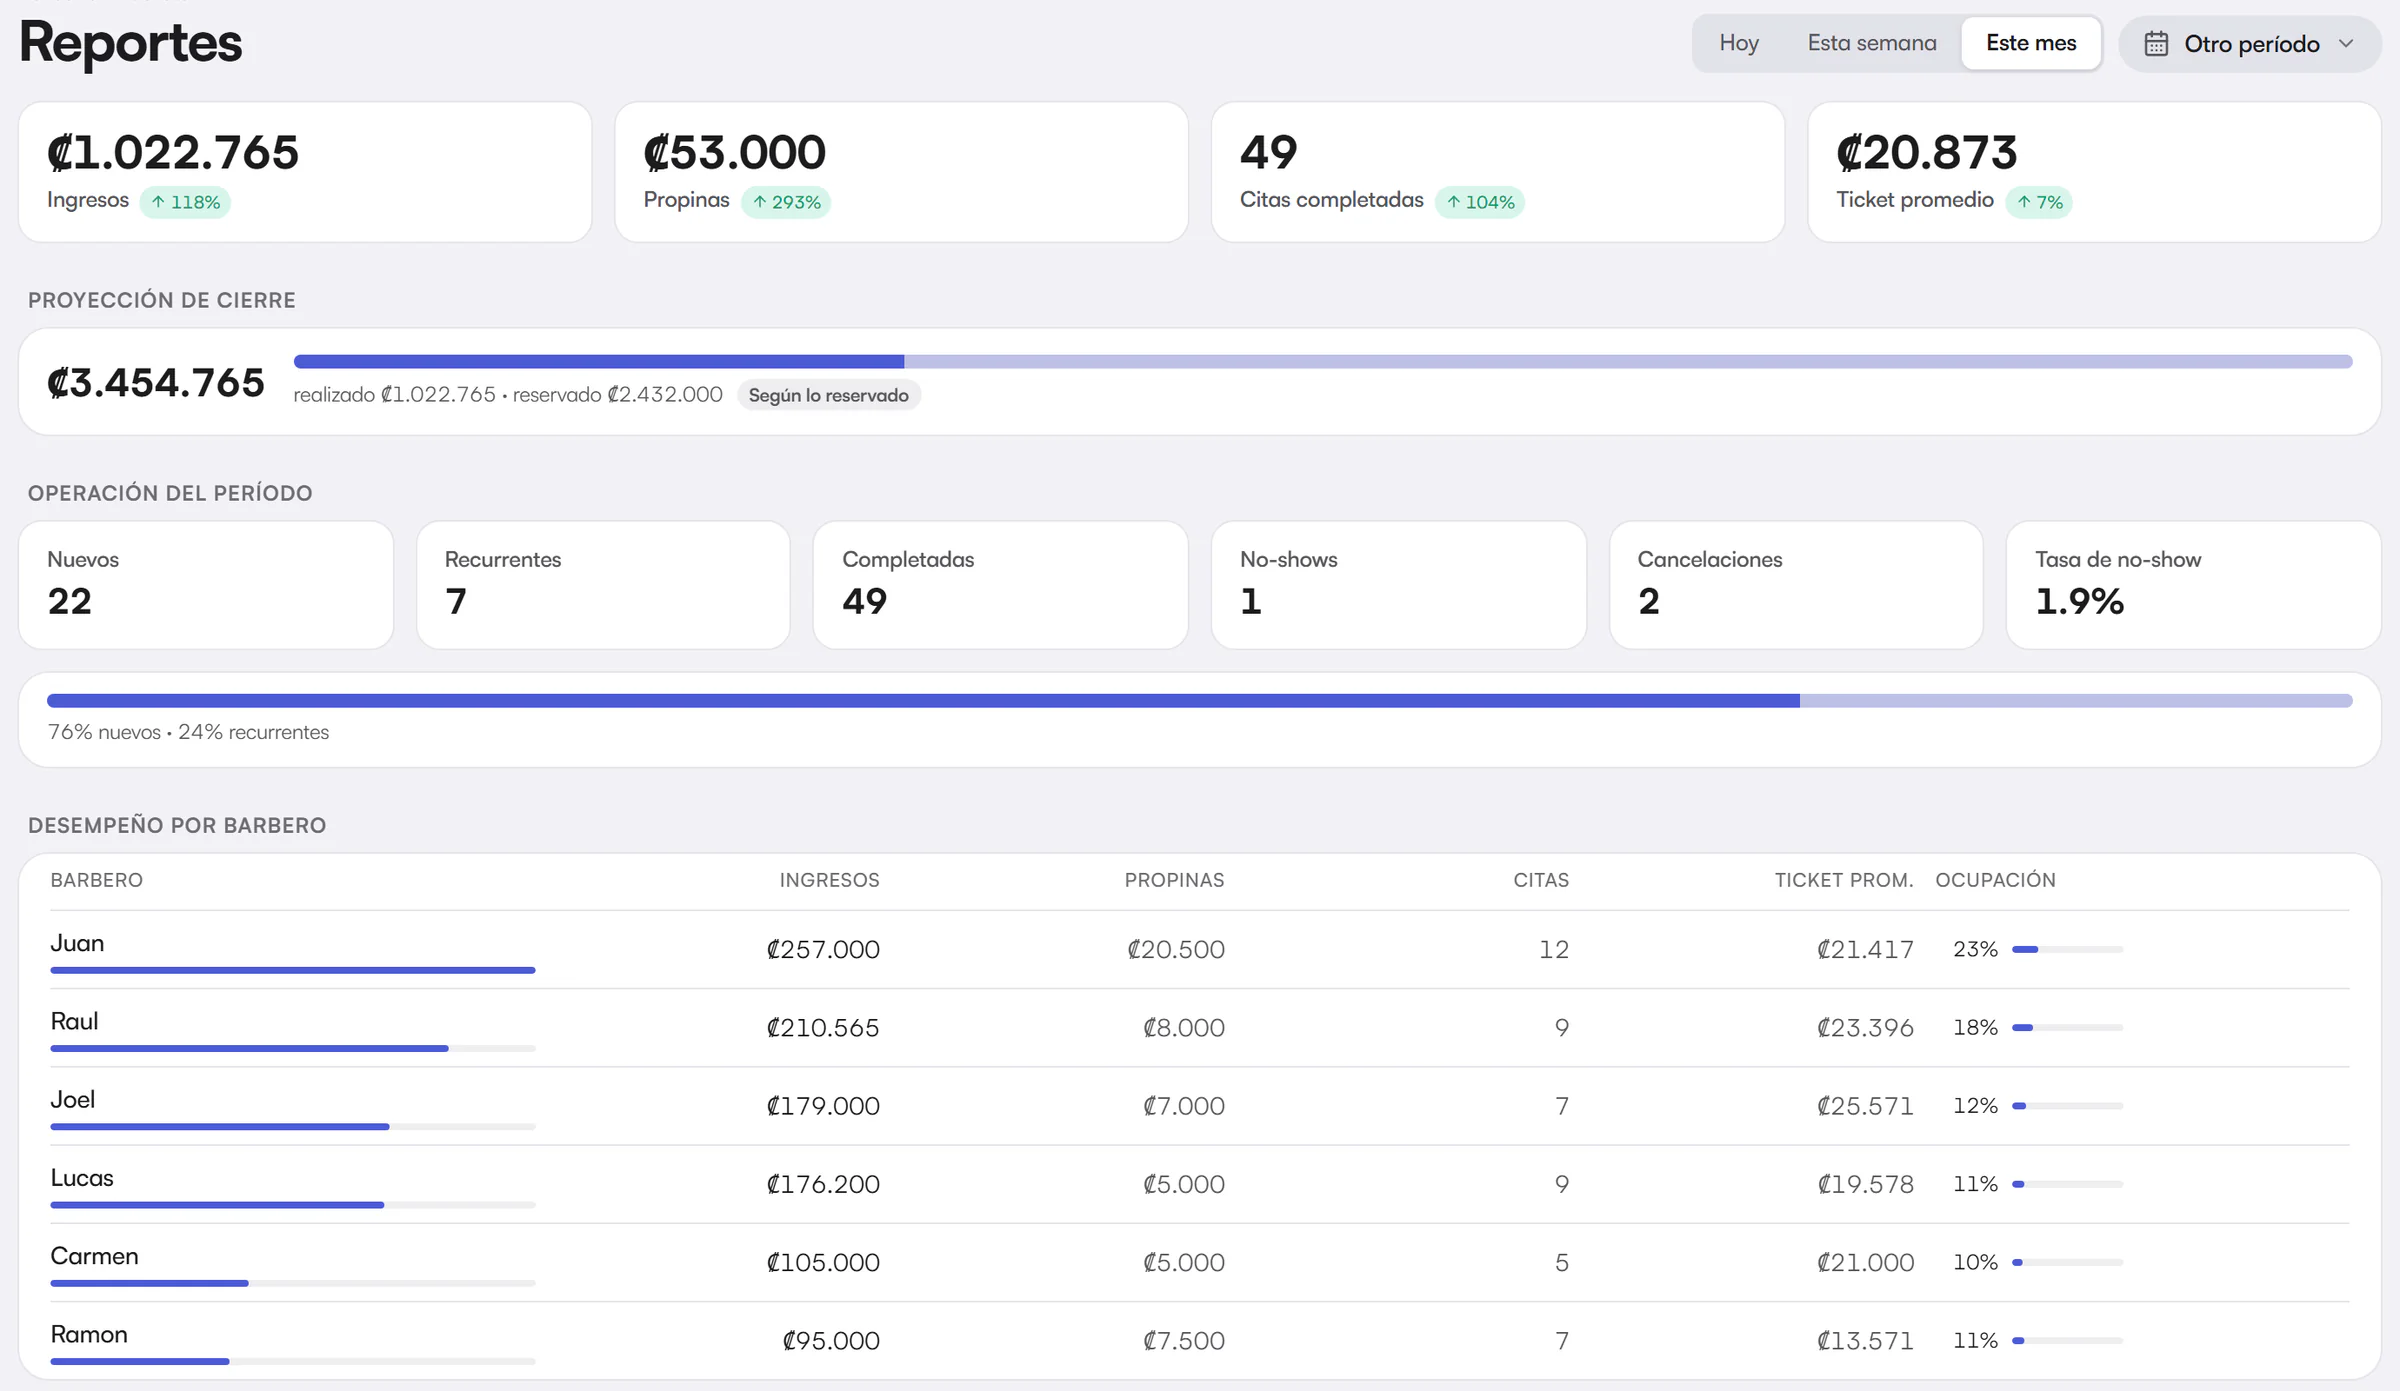Viewport: 2400px width, 1391px height.
Task: Click the closing projection progress bar
Action: (1323, 361)
